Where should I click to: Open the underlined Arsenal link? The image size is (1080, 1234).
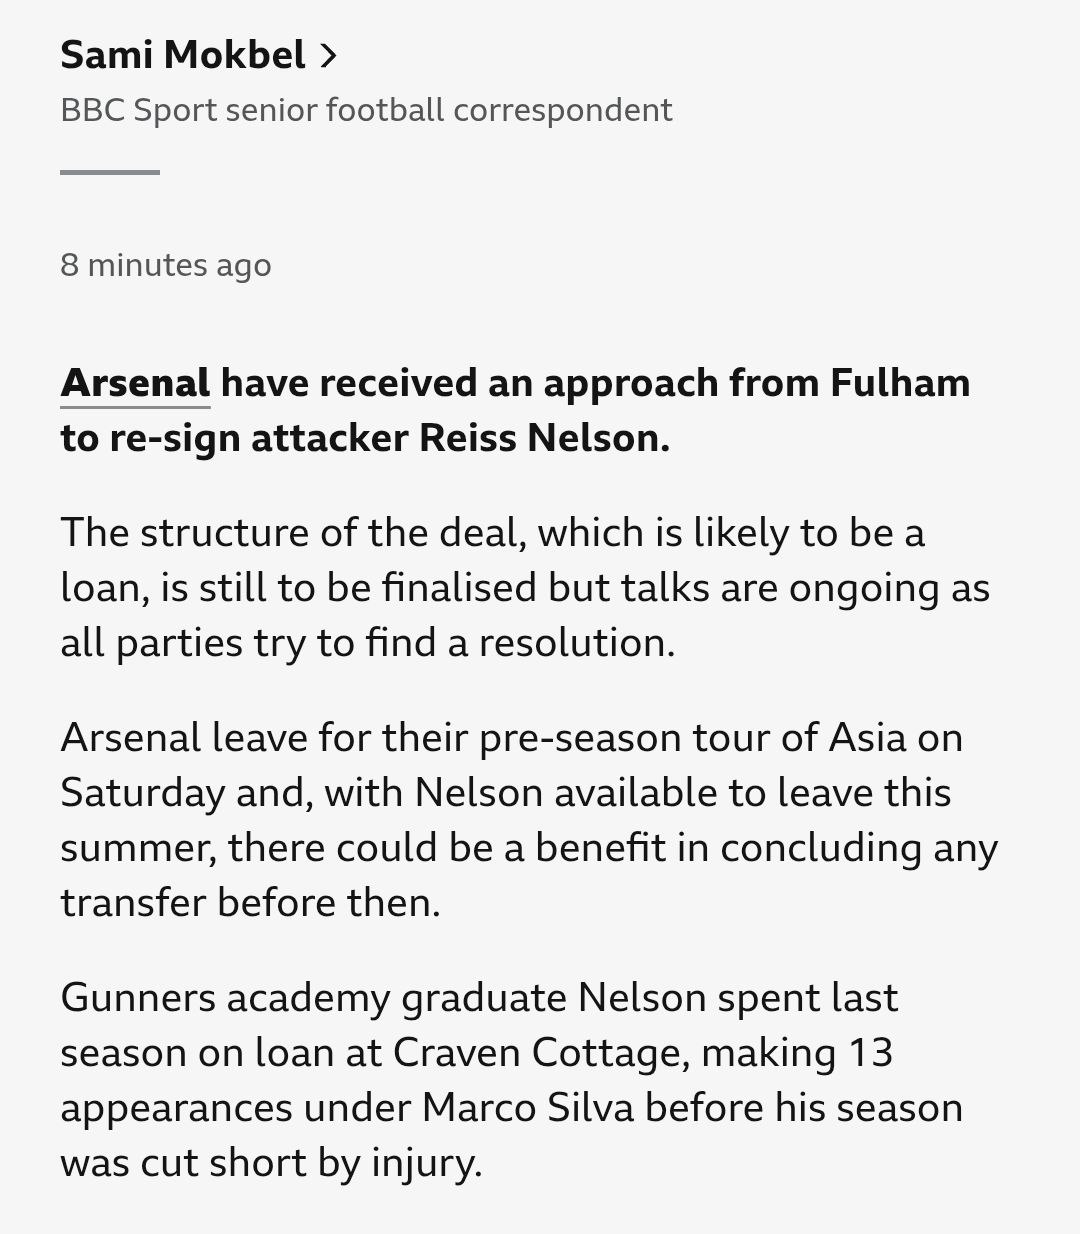coord(135,384)
